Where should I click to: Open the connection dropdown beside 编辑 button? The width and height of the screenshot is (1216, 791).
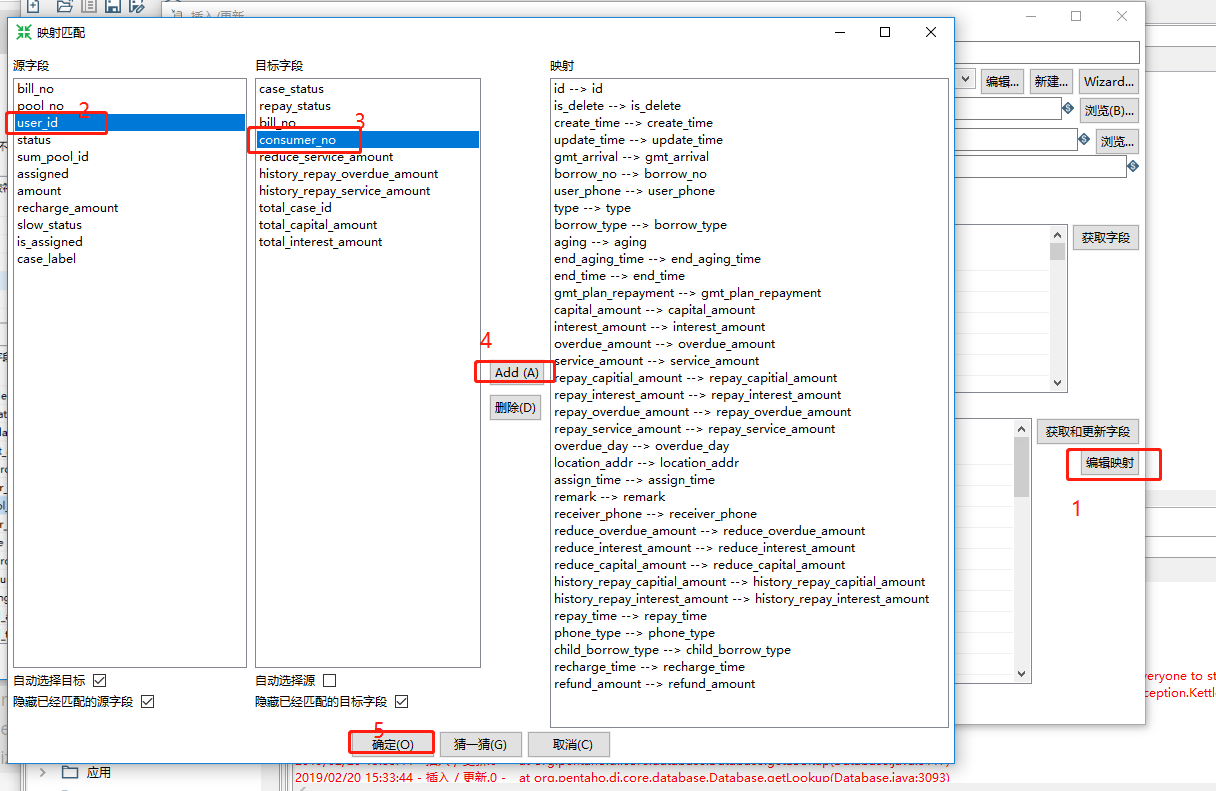tap(965, 79)
